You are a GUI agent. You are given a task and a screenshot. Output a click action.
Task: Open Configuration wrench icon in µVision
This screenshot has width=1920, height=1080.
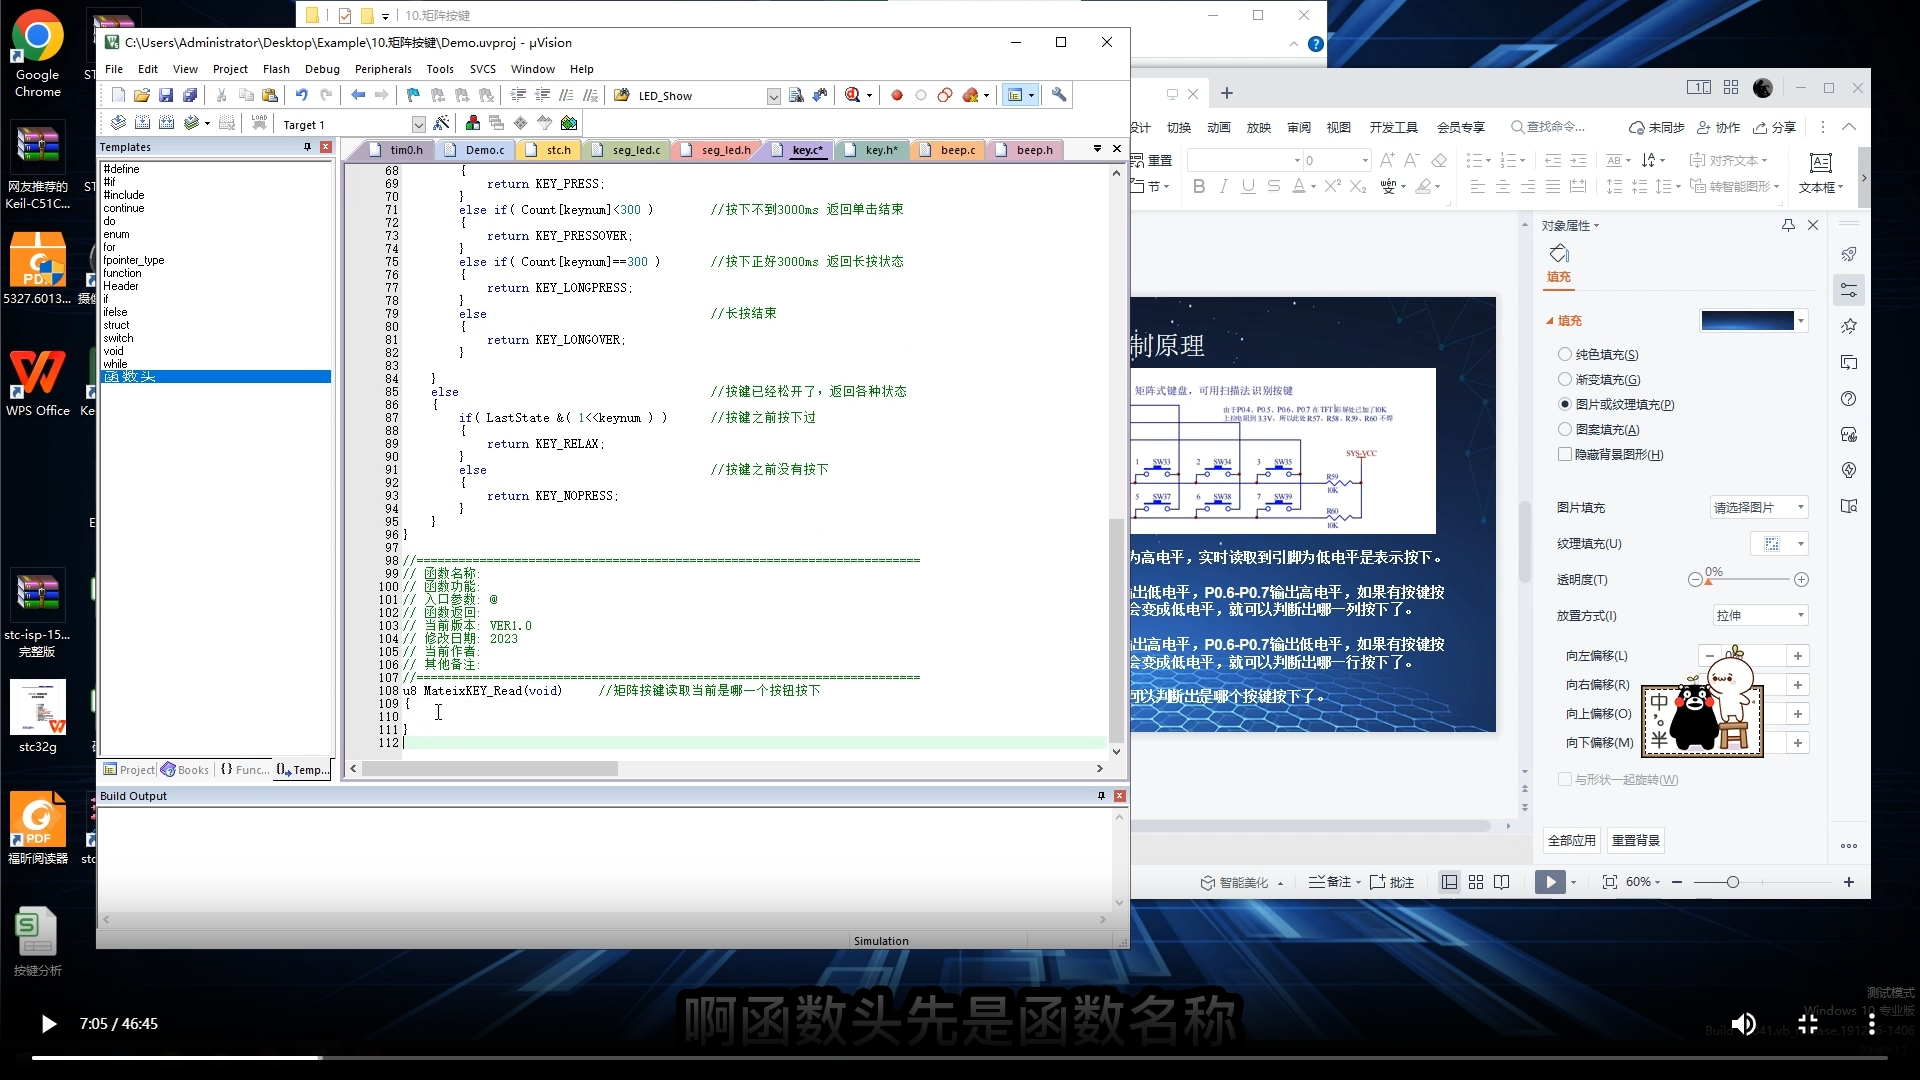(x=1059, y=95)
